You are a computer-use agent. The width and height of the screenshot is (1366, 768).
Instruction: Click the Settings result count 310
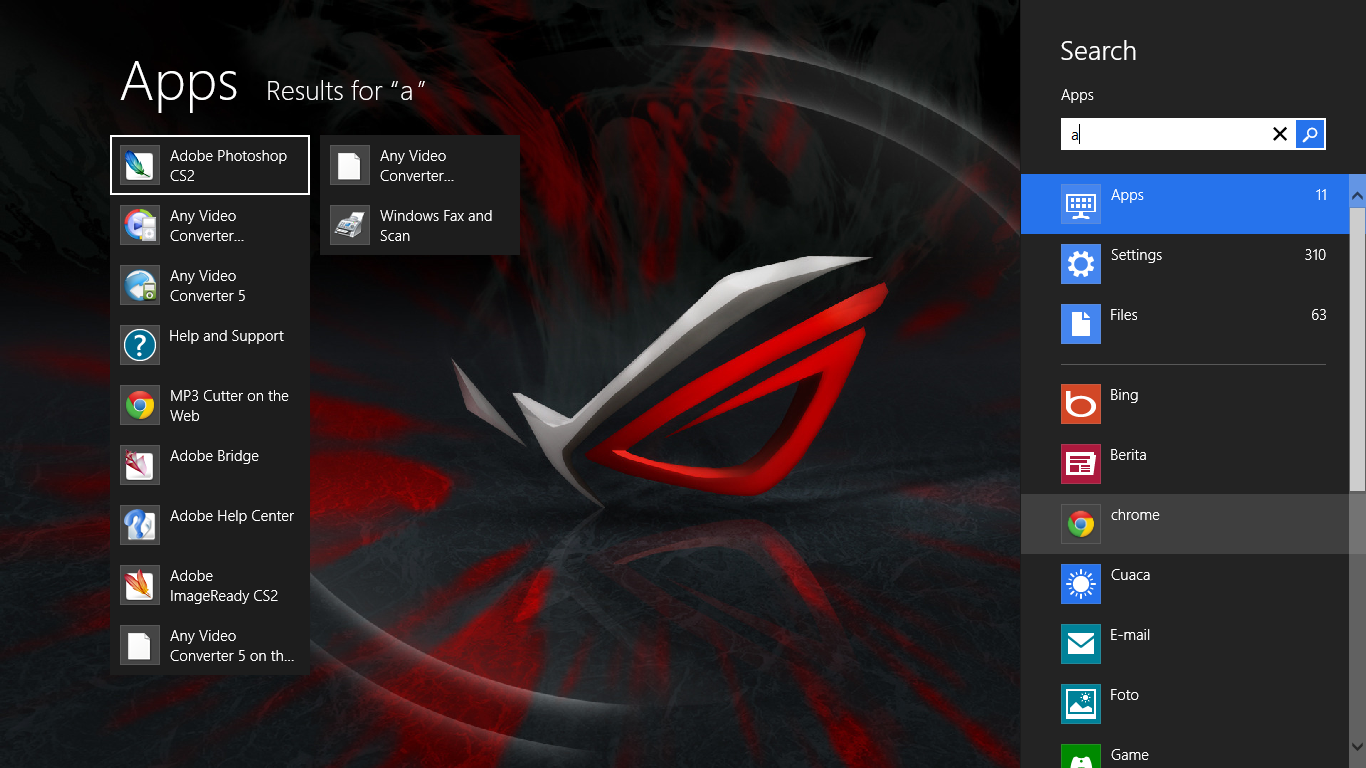point(1315,255)
